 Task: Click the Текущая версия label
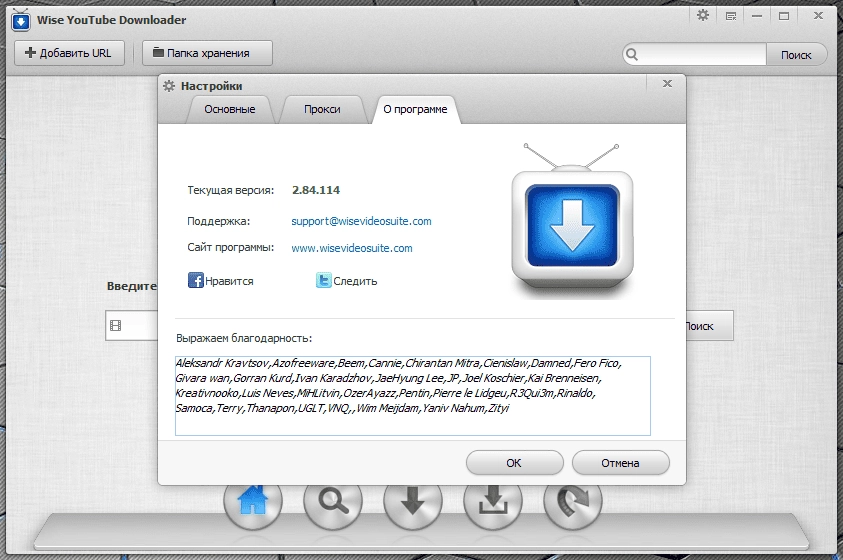tap(231, 190)
